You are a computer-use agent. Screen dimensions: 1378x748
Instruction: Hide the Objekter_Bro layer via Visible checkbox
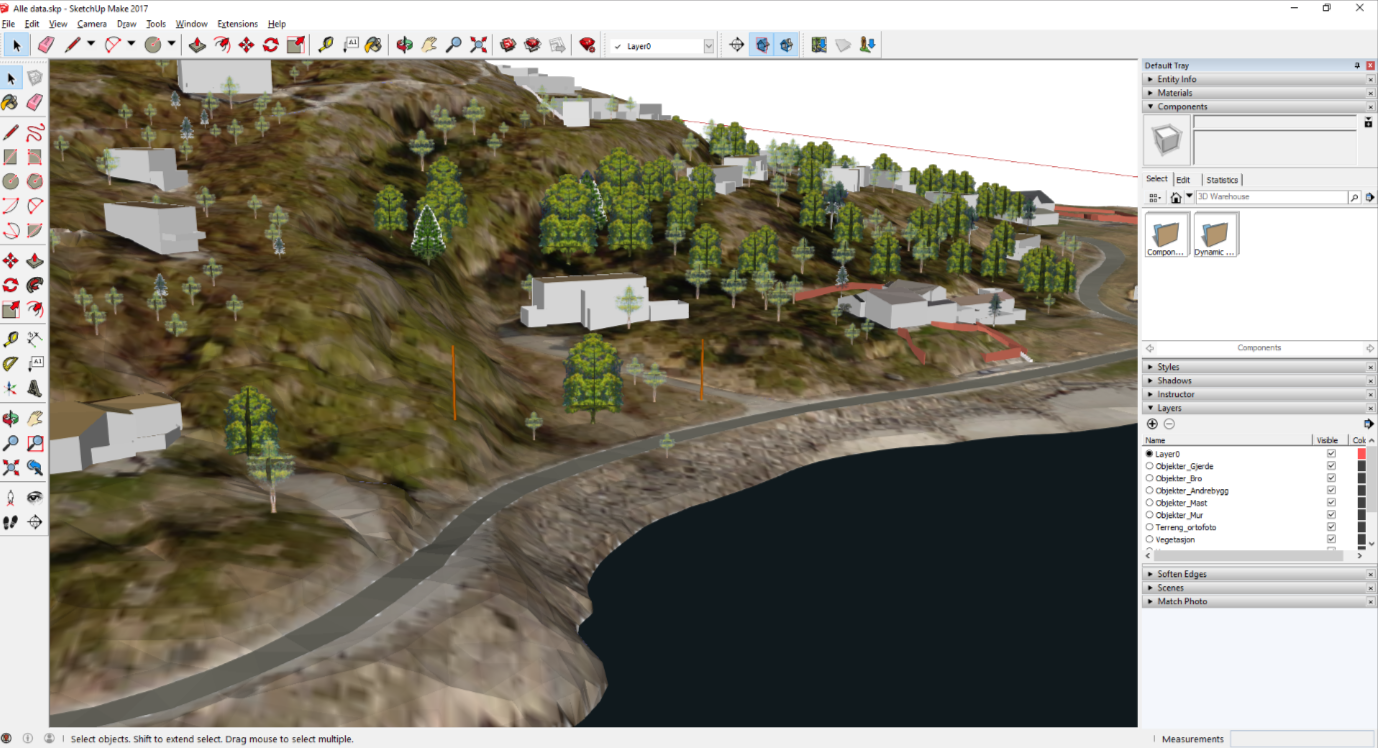(x=1331, y=478)
